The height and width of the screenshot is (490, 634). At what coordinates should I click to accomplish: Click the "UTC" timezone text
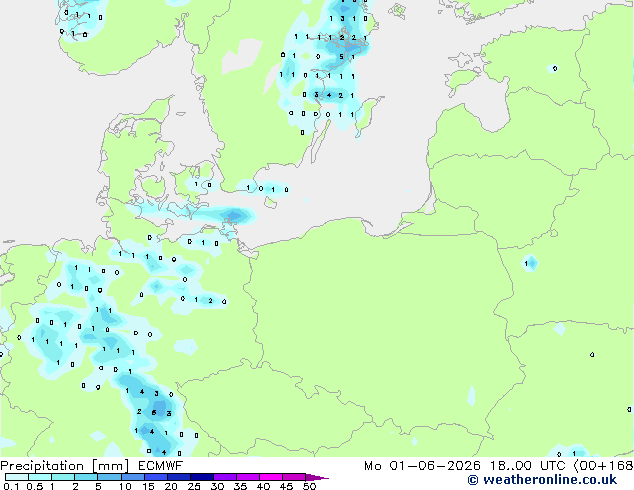pos(553,466)
